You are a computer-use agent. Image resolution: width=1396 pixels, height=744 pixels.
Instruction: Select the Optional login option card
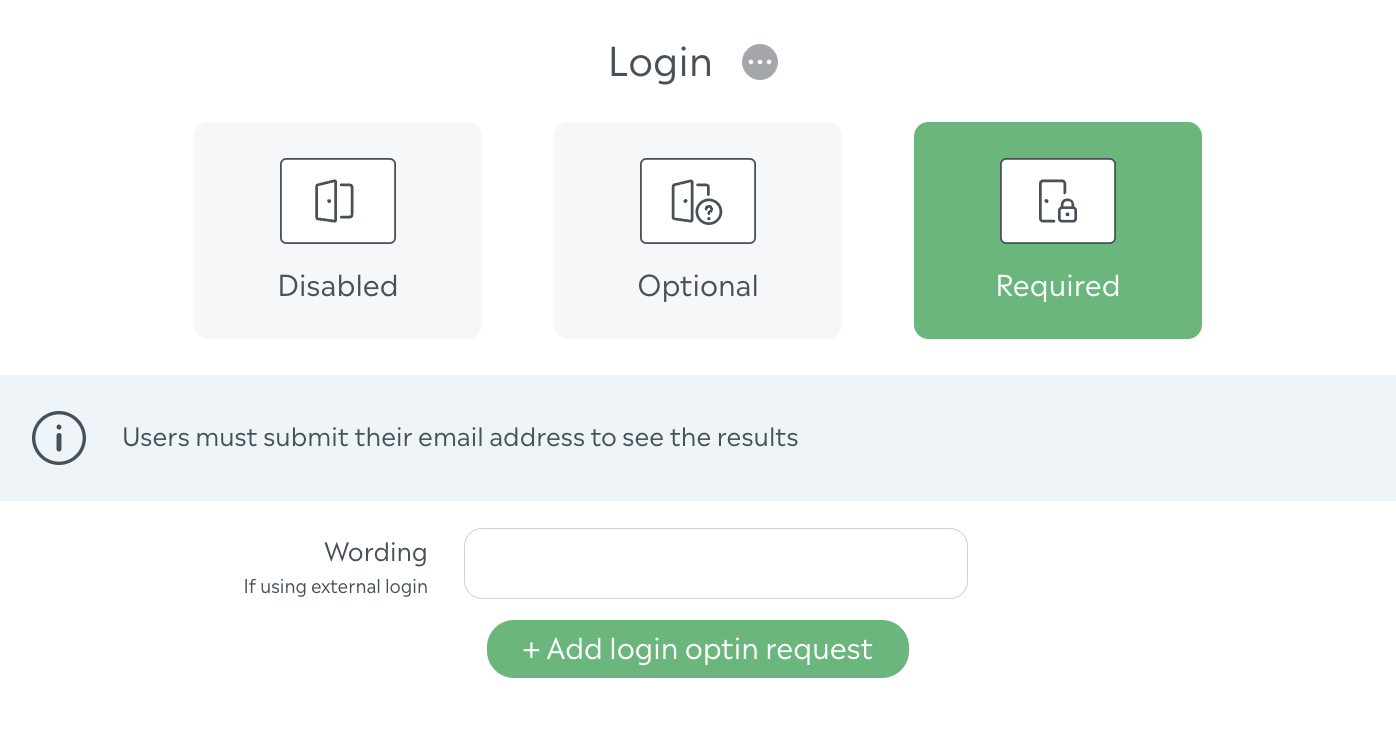point(698,230)
